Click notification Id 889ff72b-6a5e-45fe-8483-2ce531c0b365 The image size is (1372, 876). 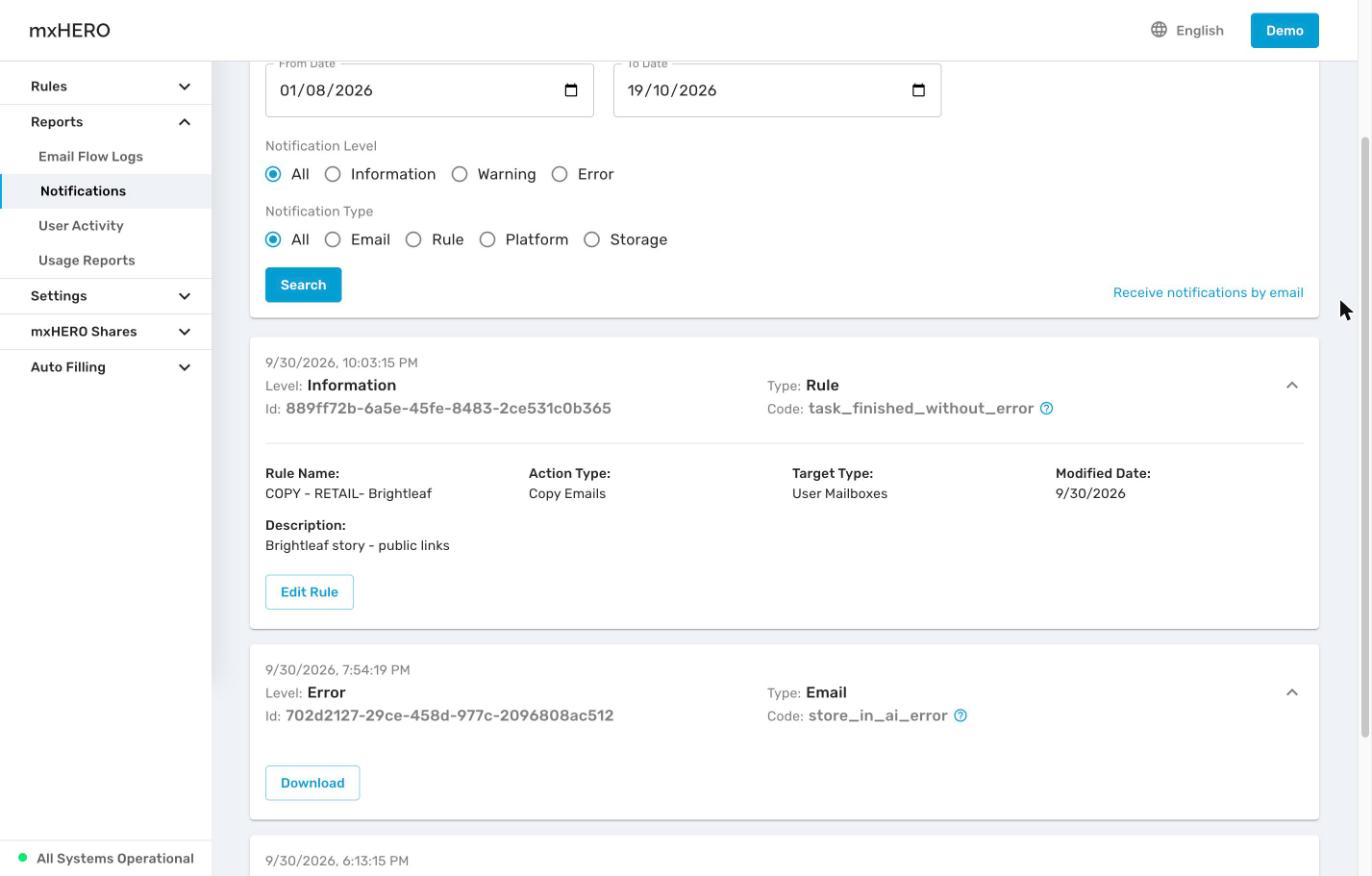448,408
